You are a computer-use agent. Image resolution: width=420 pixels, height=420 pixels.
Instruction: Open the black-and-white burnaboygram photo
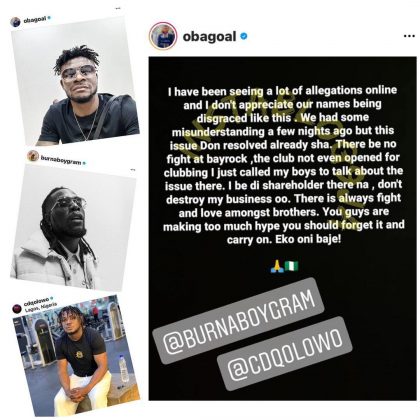tap(72, 228)
